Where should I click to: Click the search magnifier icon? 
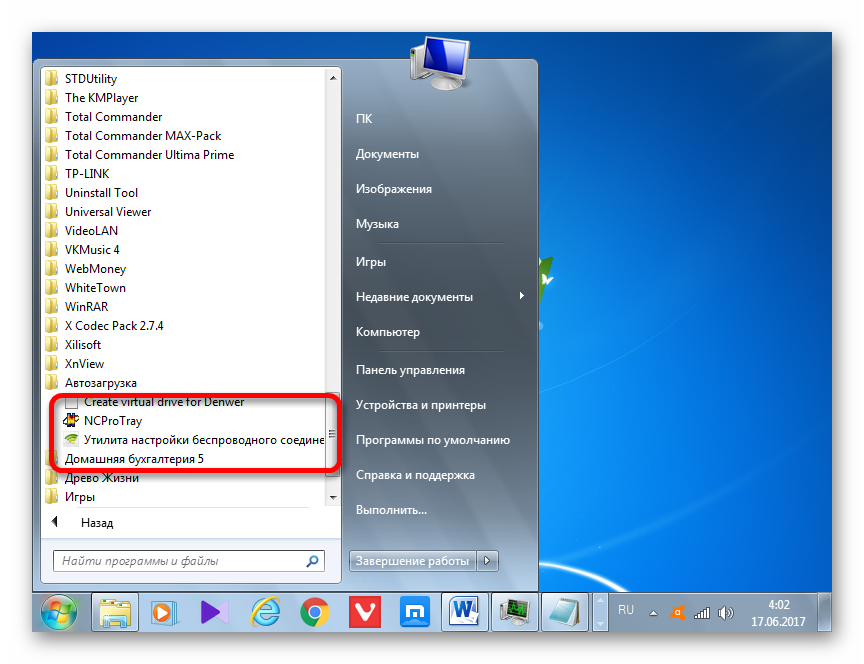click(x=312, y=561)
